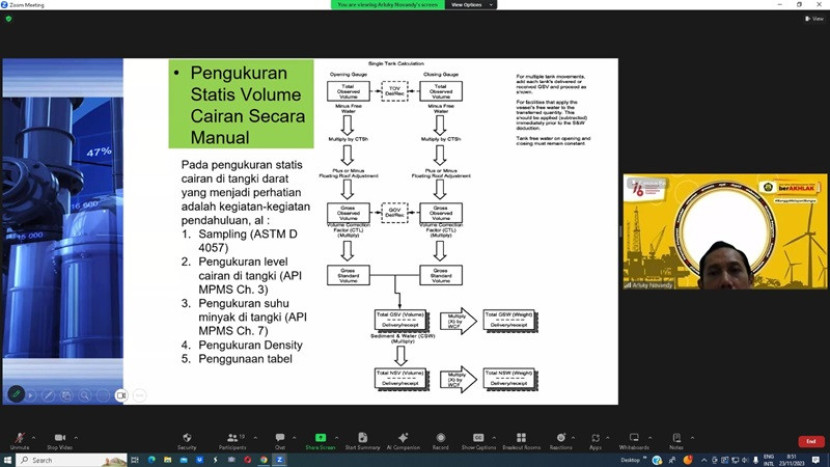
Task: Start recording with the Record button
Action: click(x=441, y=439)
